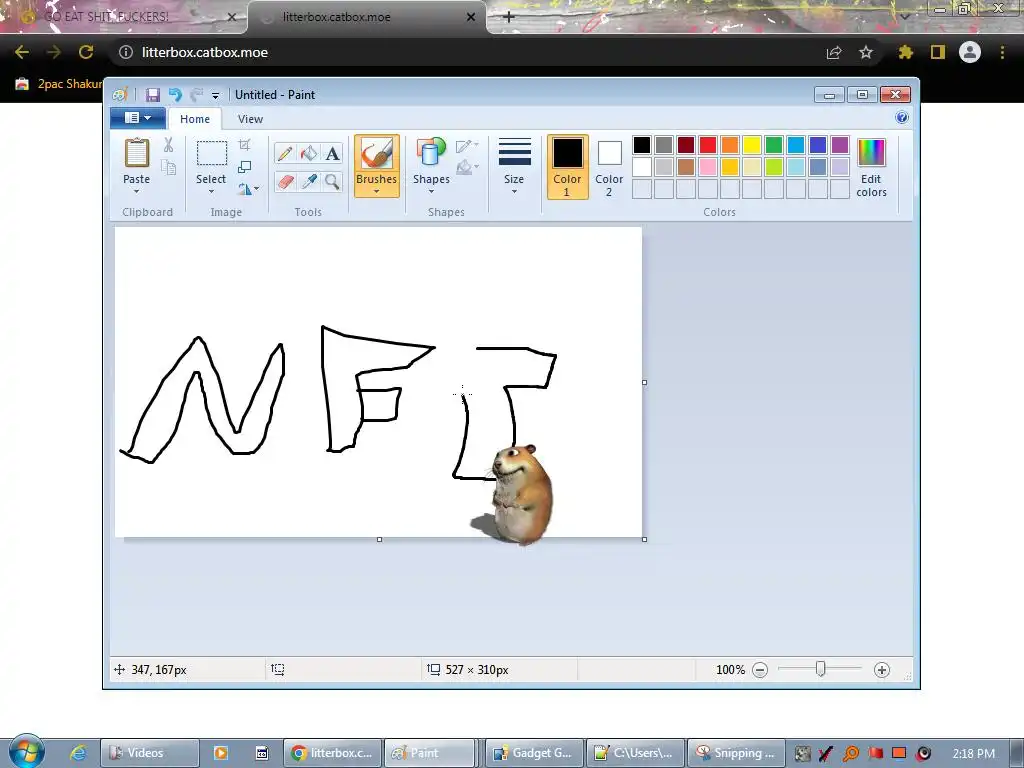Switch to the first browser tab

tap(124, 17)
